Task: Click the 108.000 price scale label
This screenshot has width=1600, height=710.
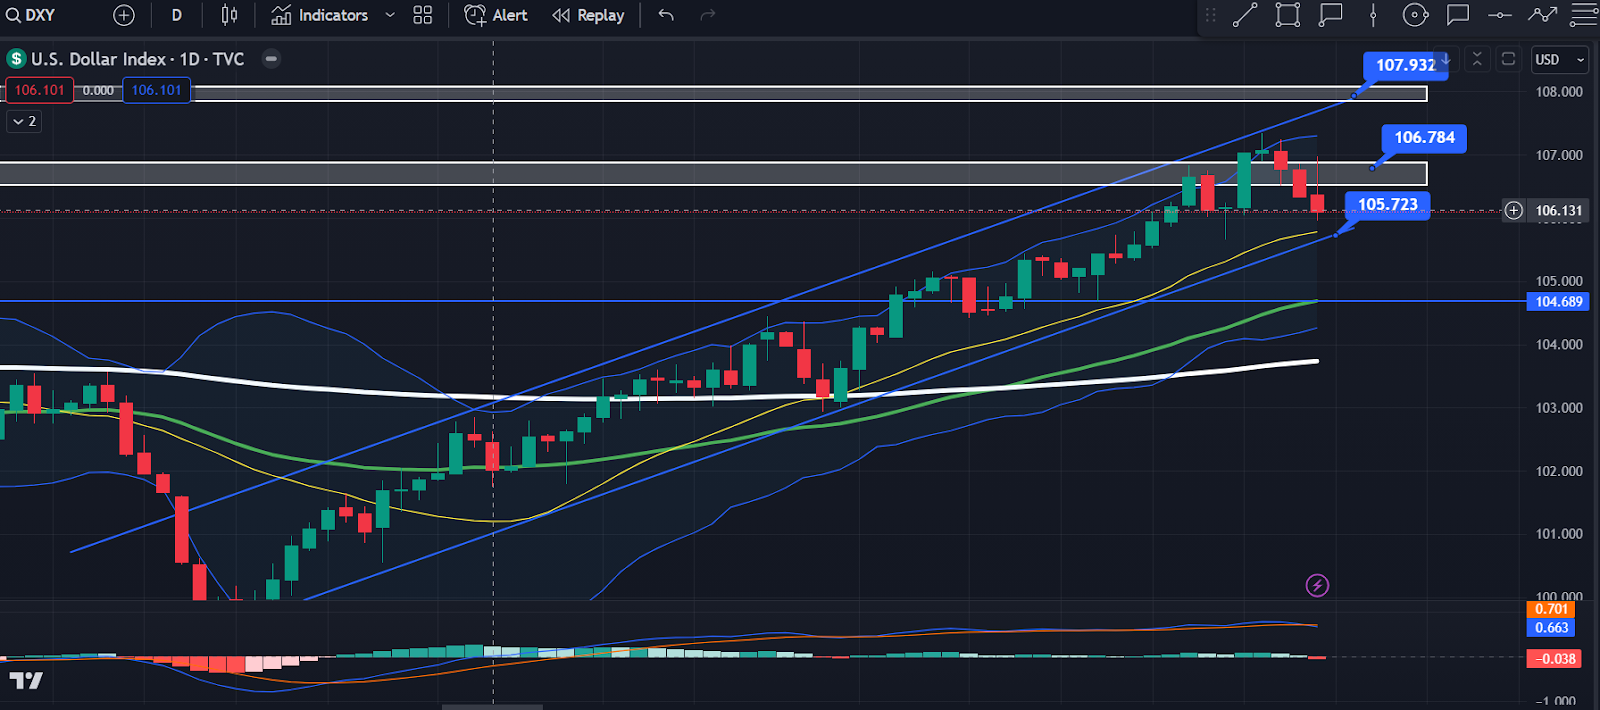Action: coord(1559,92)
